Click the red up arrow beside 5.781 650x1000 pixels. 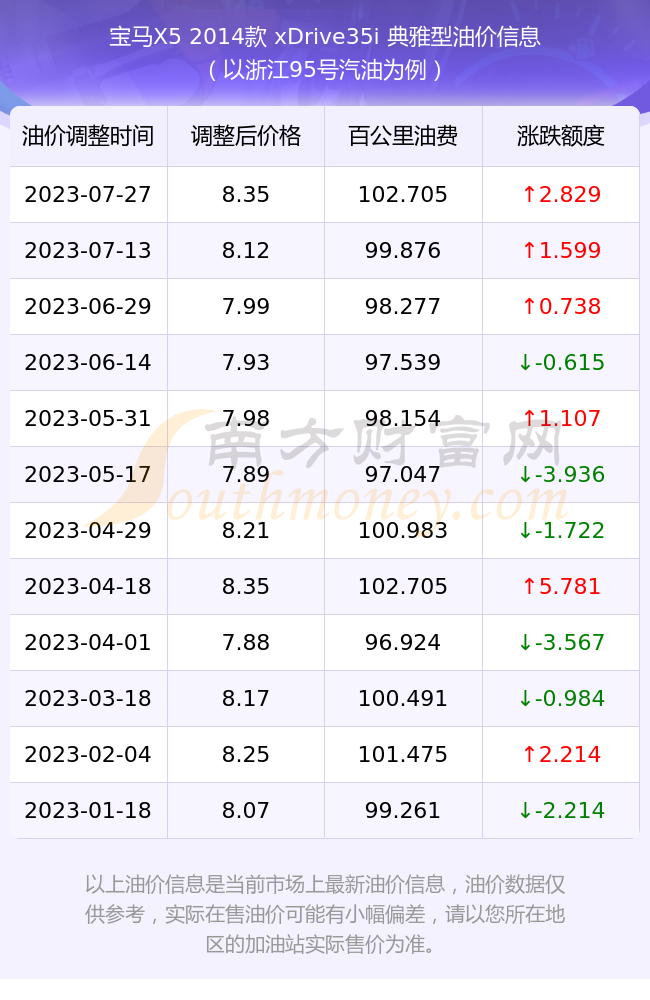529,586
